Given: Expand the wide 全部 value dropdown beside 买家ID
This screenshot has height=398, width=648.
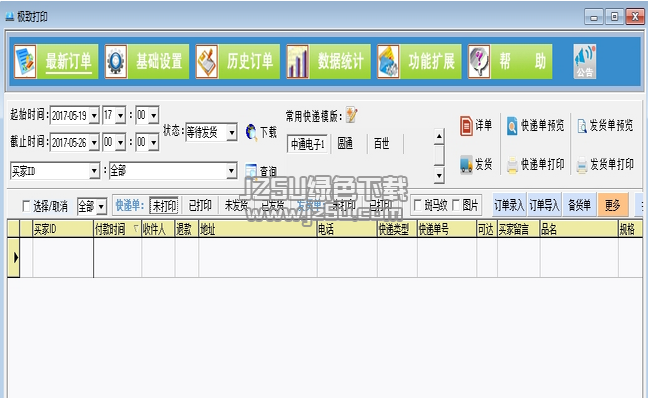Looking at the screenshot, I should click(232, 171).
